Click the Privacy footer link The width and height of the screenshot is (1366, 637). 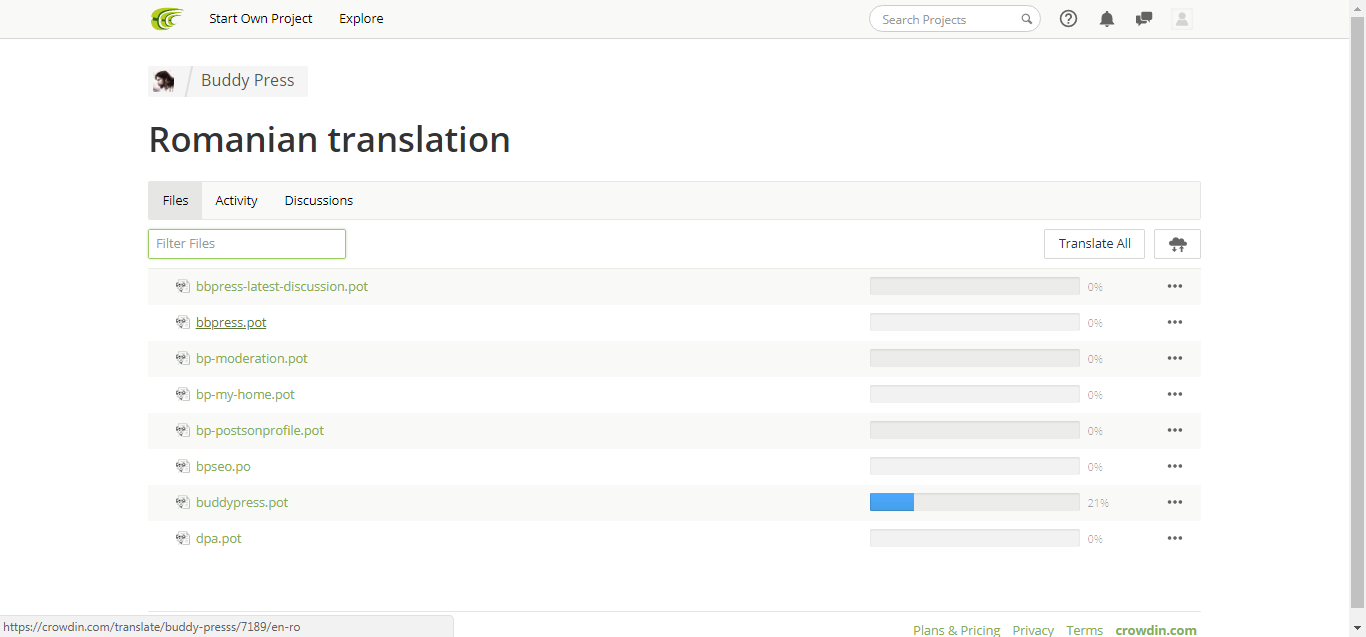[x=1033, y=630]
